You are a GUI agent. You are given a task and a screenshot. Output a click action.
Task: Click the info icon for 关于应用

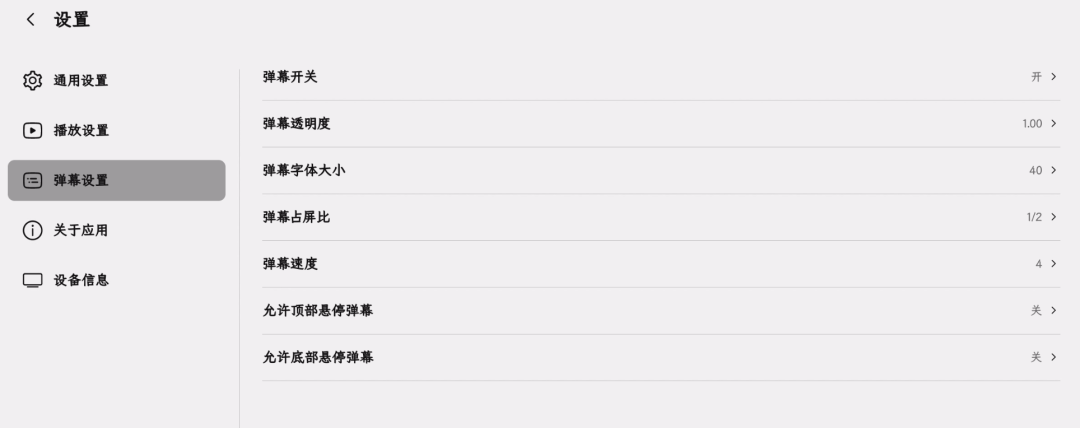(x=33, y=230)
